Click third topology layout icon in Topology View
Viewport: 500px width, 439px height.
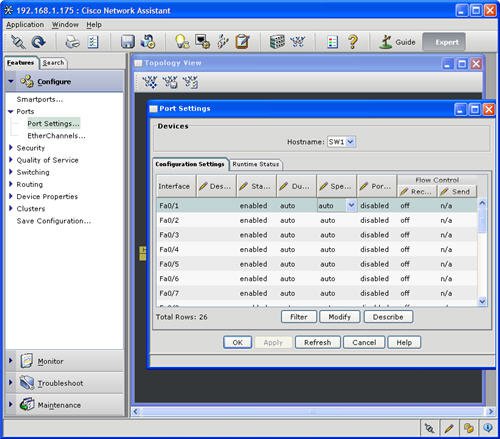(190, 82)
